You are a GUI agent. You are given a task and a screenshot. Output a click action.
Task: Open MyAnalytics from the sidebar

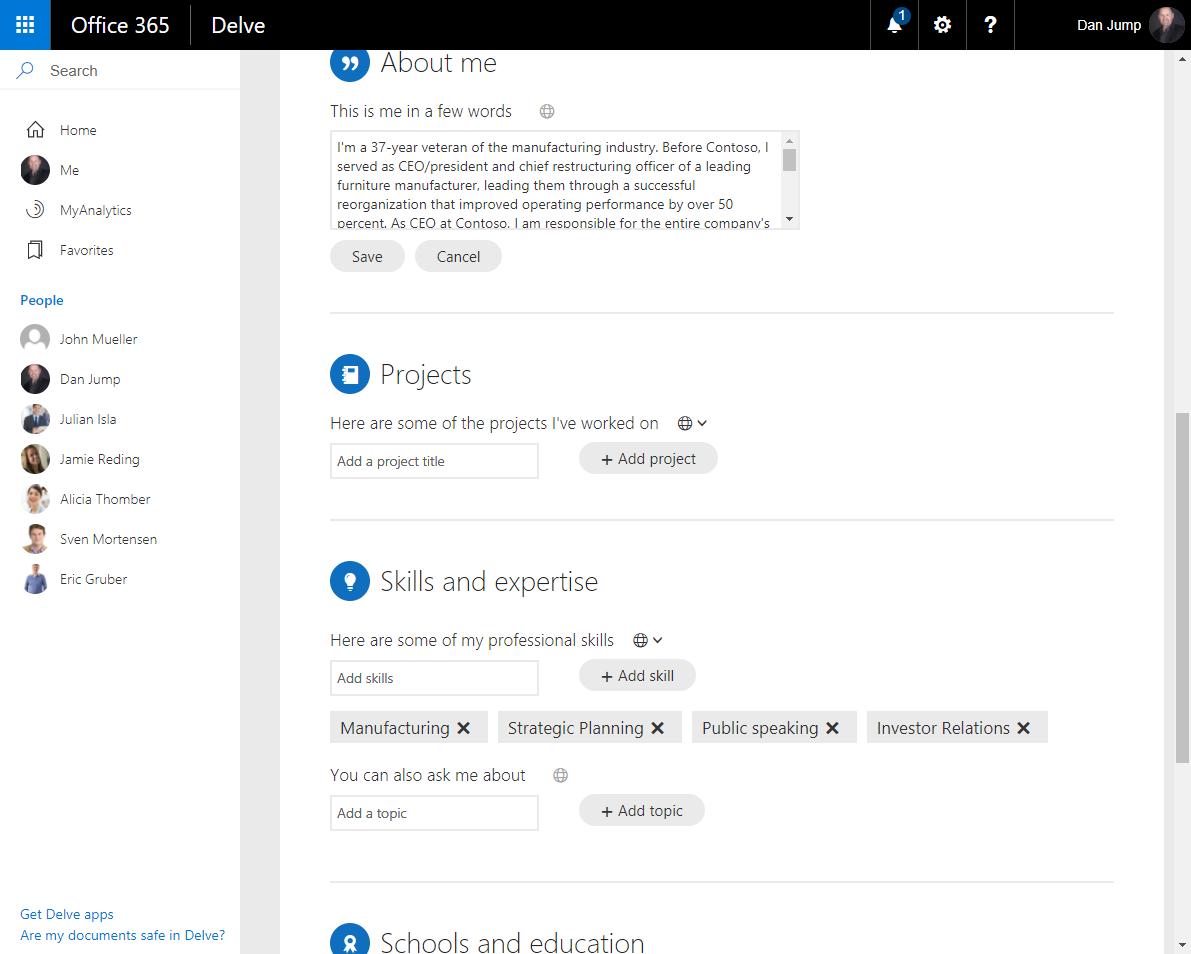point(95,210)
